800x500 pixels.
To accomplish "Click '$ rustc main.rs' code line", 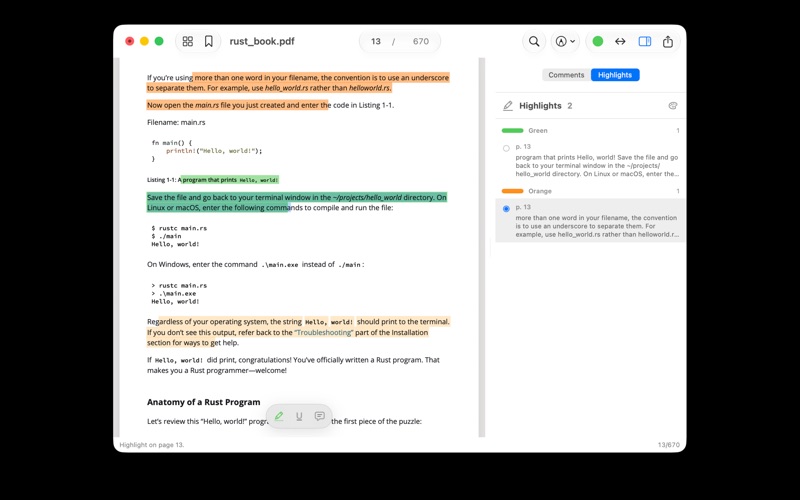I will click(179, 228).
